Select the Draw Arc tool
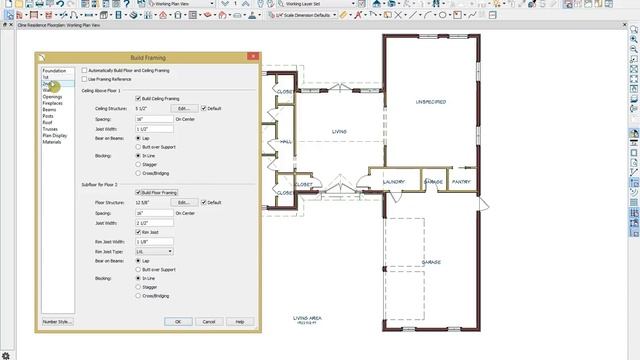640x360 pixels. point(427,16)
